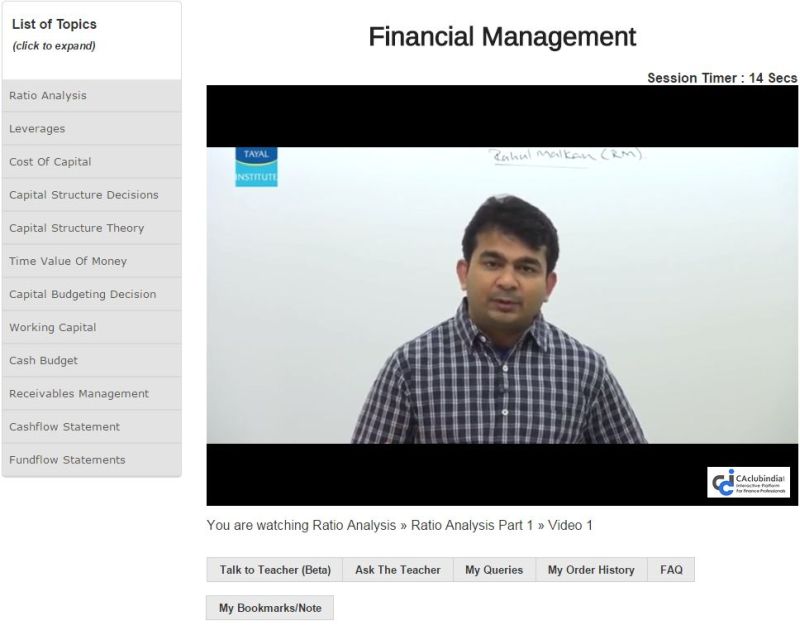This screenshot has height=635, width=800.
Task: Click the Tayal Institute logo in video
Action: pos(256,167)
